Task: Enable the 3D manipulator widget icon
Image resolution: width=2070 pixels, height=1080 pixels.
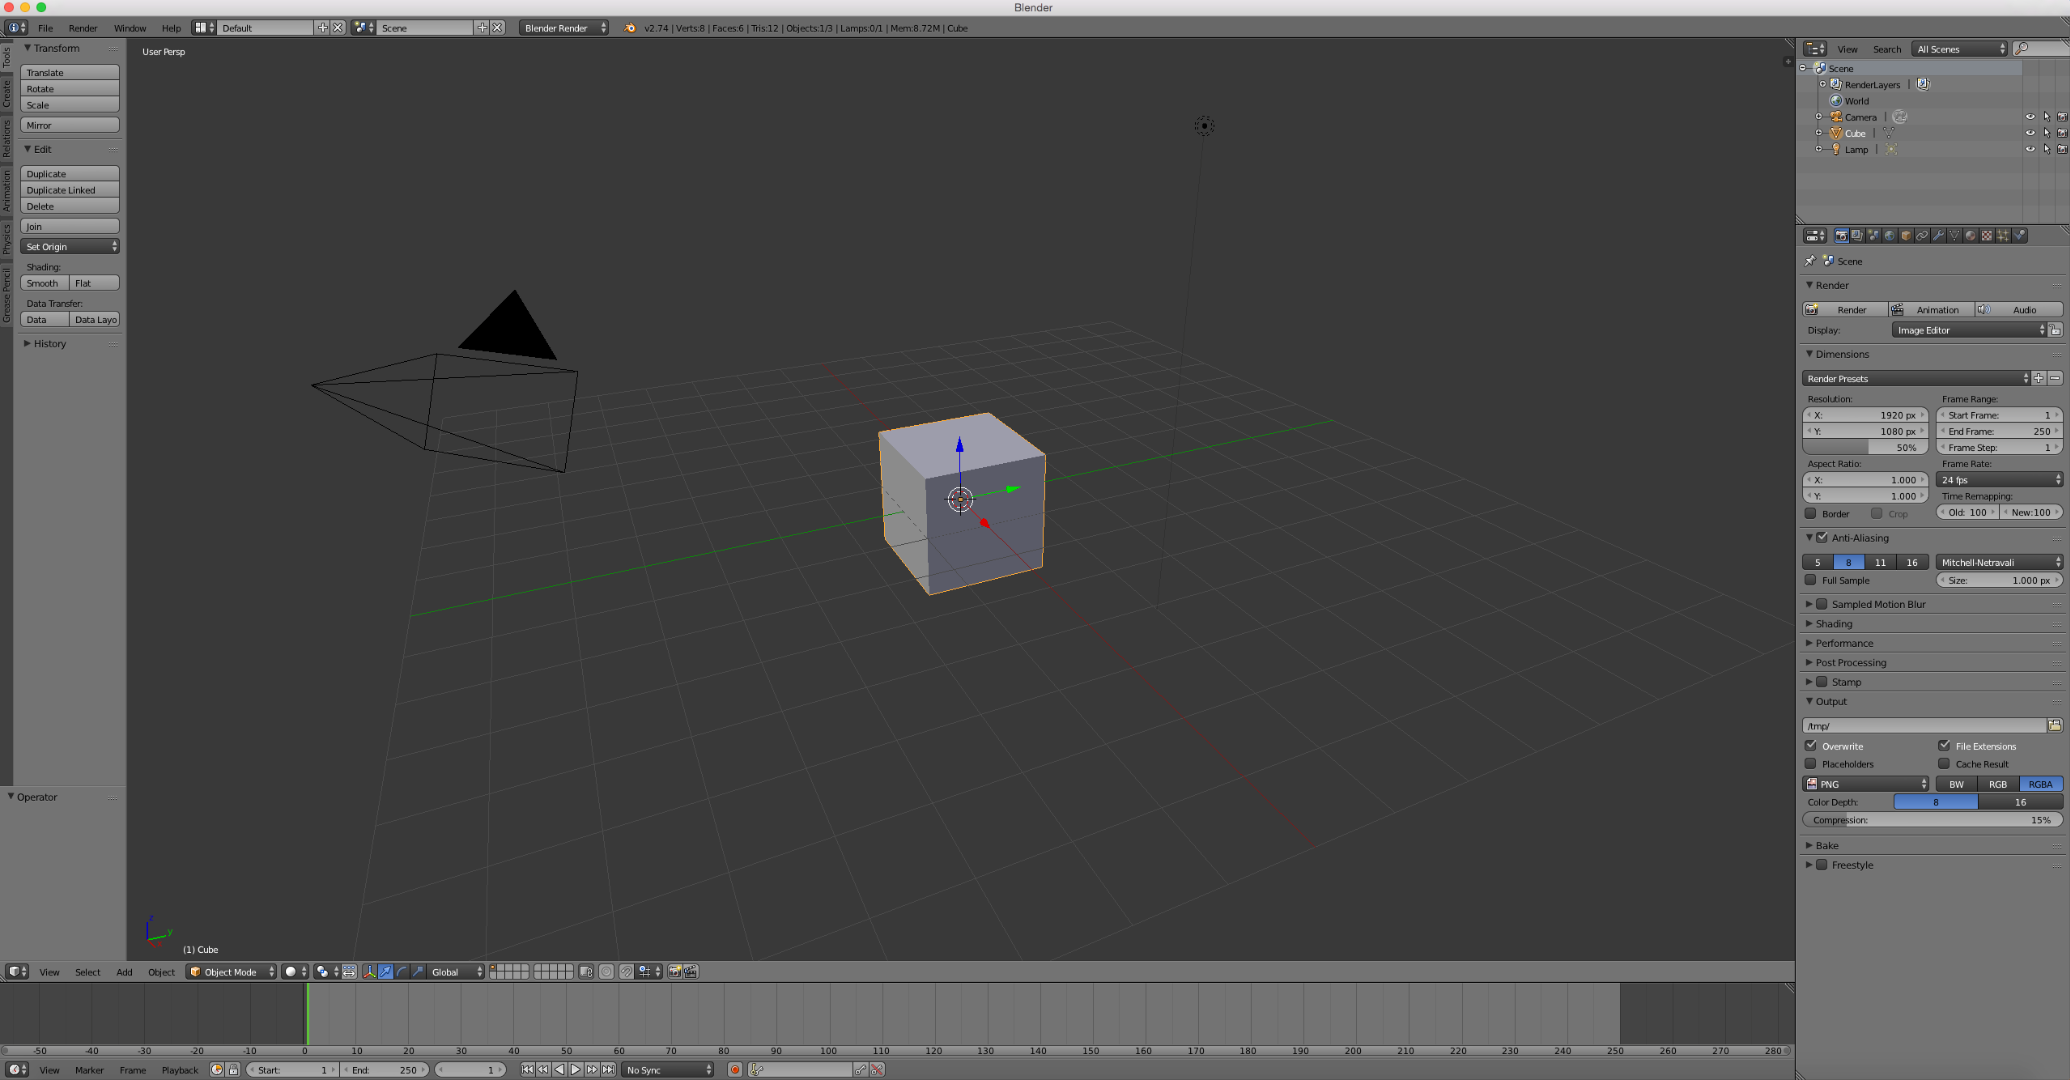Action: tap(370, 971)
